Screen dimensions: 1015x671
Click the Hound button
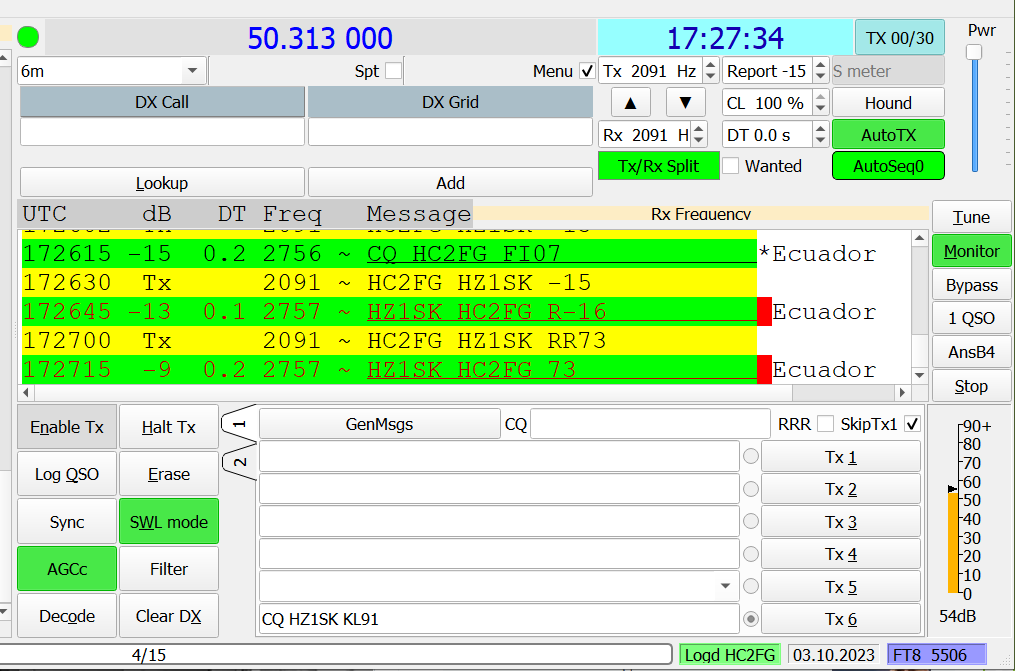tap(888, 103)
